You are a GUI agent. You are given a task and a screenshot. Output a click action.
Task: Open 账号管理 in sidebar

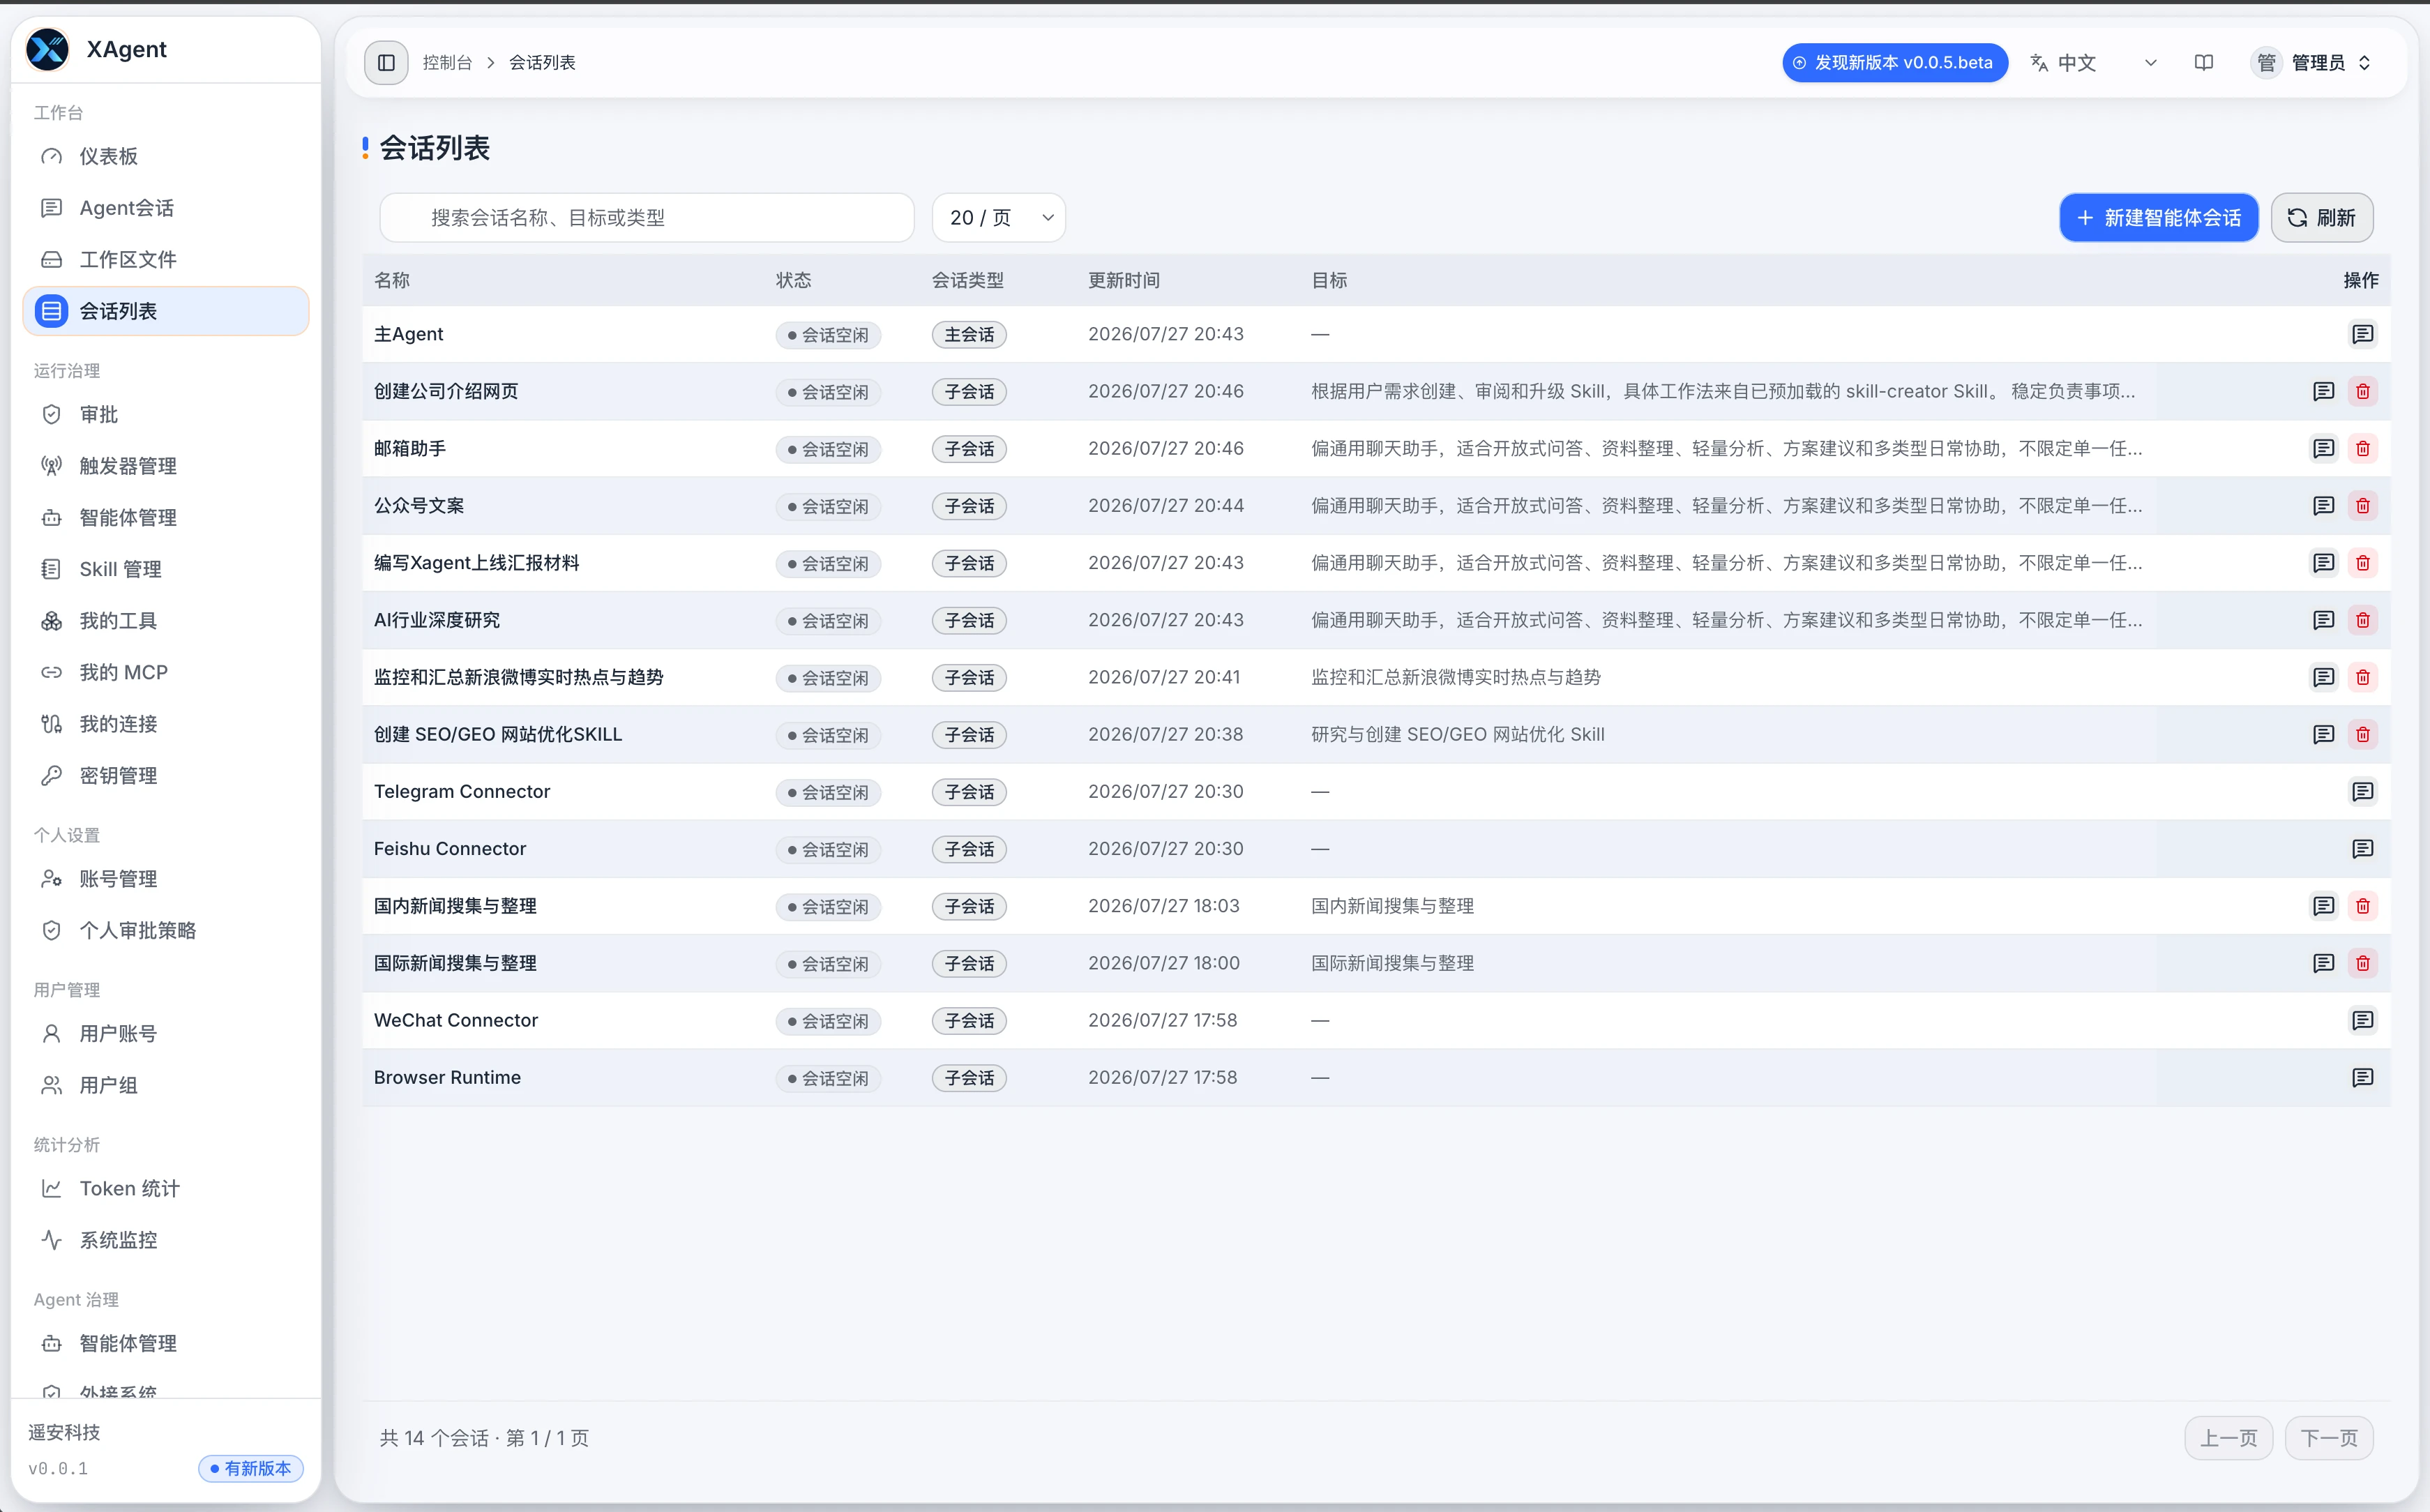165,879
